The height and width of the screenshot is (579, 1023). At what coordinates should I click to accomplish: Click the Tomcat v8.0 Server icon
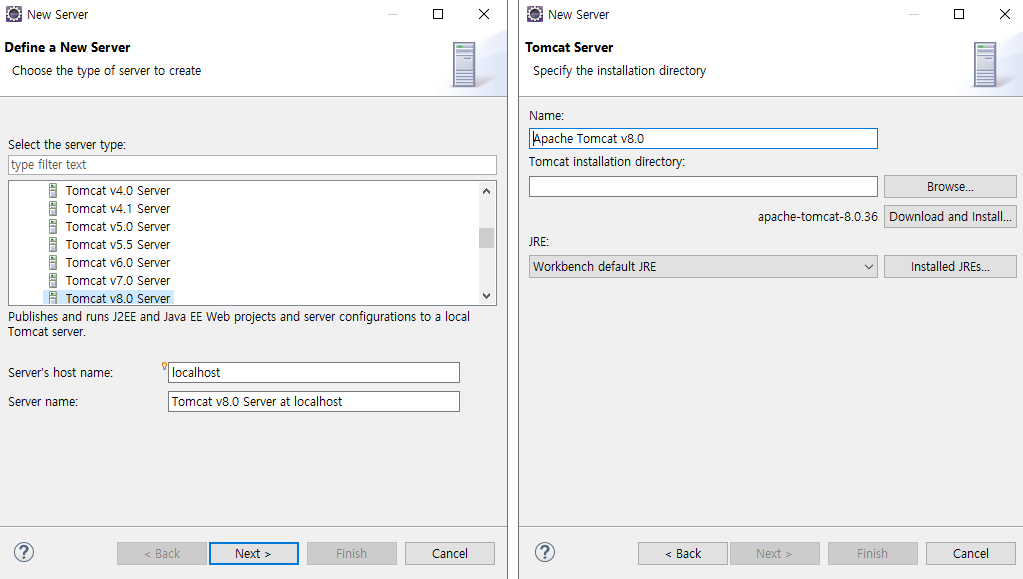point(53,298)
